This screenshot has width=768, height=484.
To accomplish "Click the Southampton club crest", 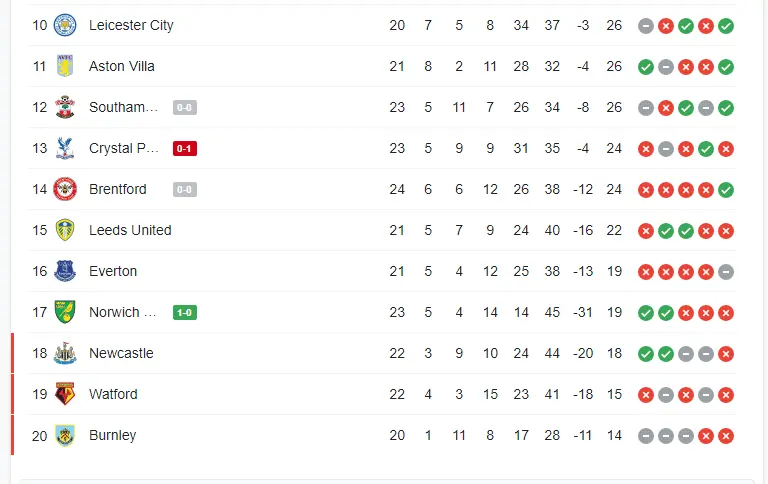I will 65,107.
